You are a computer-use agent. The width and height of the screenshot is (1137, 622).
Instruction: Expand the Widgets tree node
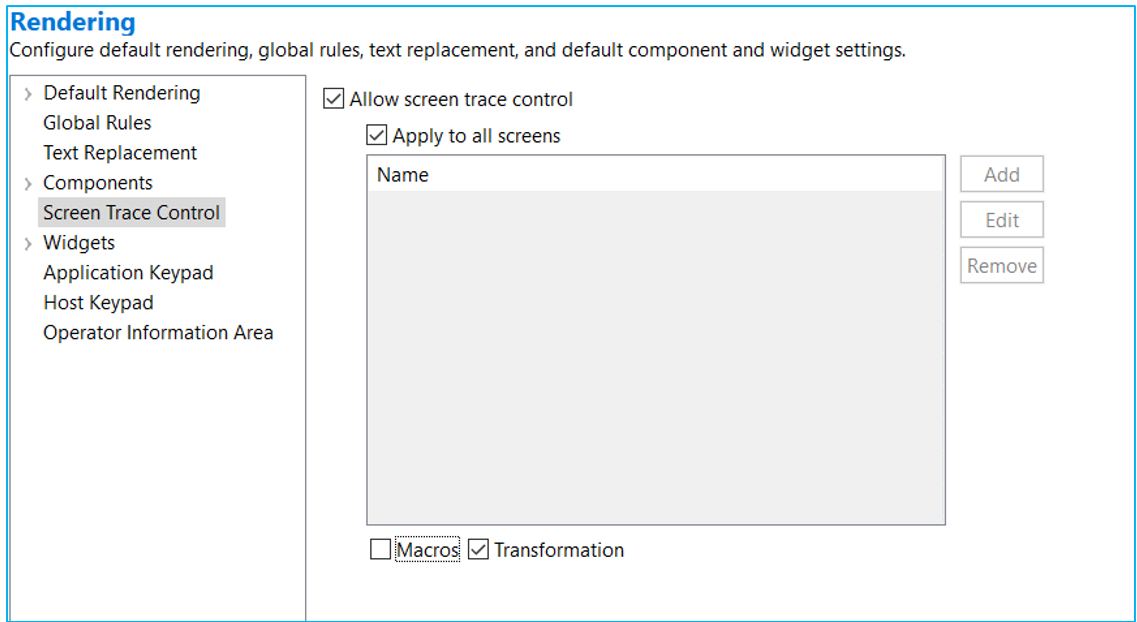(x=28, y=244)
